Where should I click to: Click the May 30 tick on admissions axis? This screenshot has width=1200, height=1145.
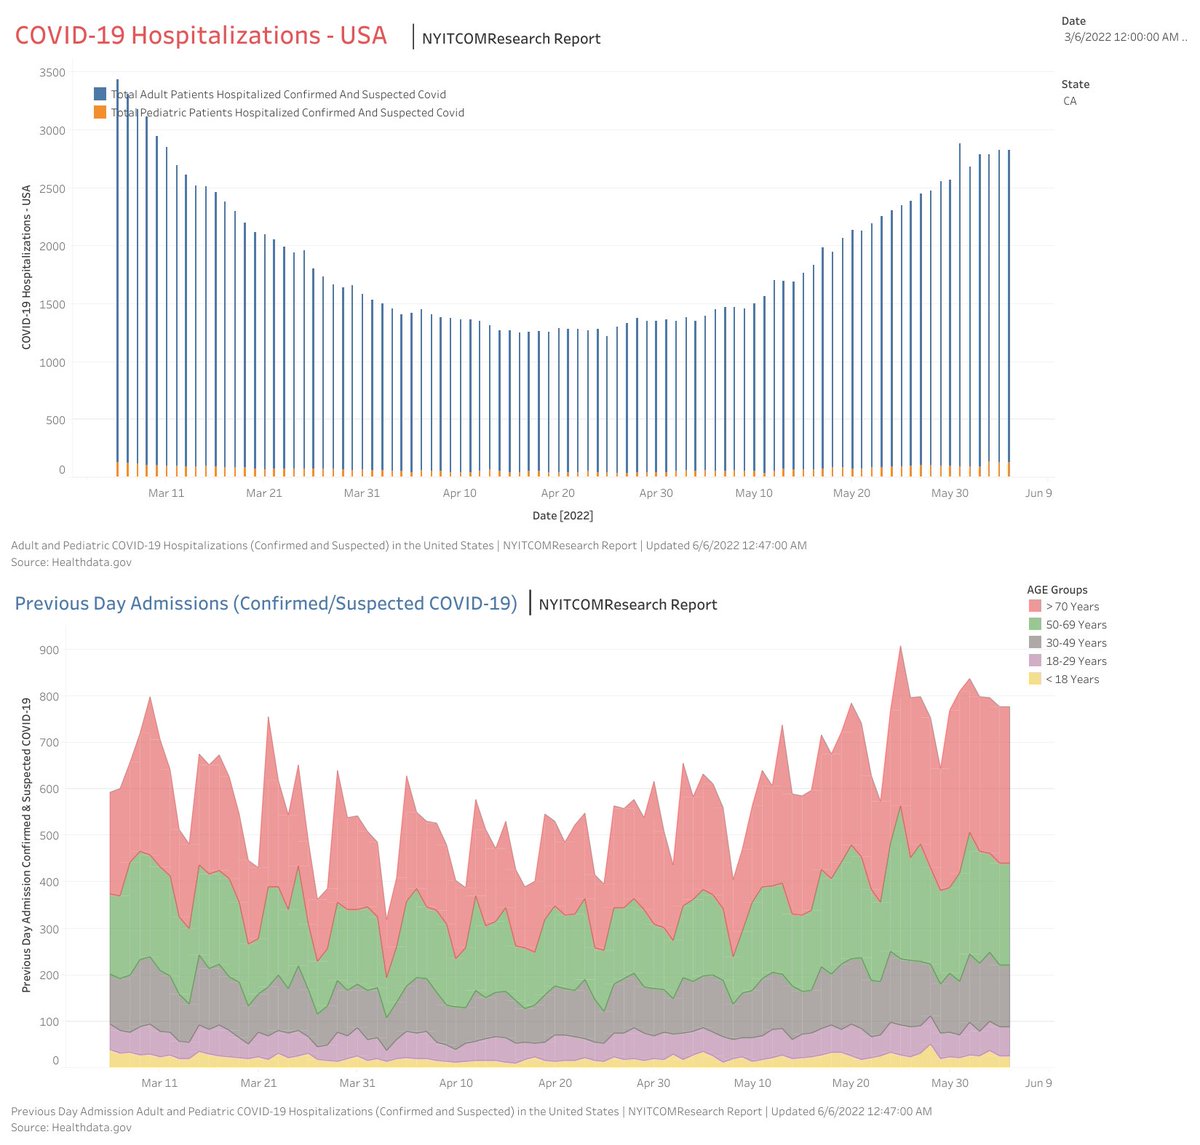tap(950, 1083)
